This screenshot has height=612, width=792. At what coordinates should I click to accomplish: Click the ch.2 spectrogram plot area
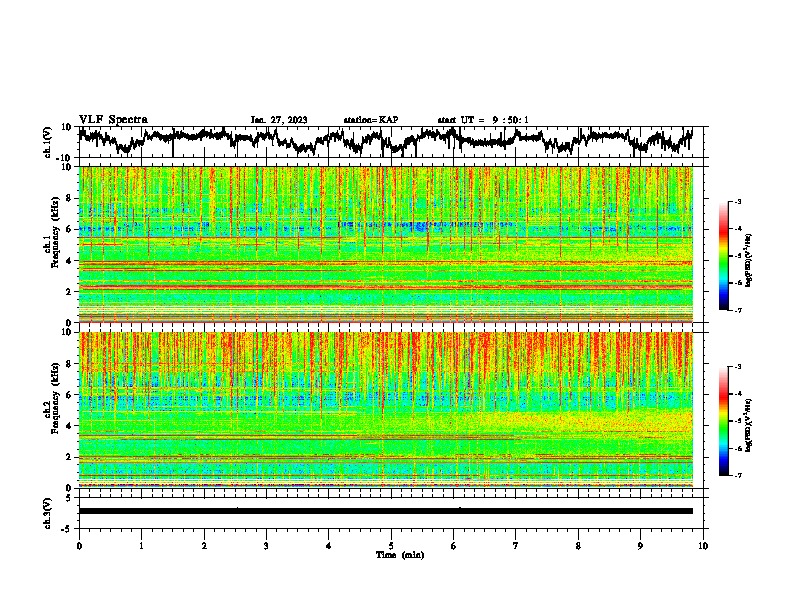[x=386, y=410]
